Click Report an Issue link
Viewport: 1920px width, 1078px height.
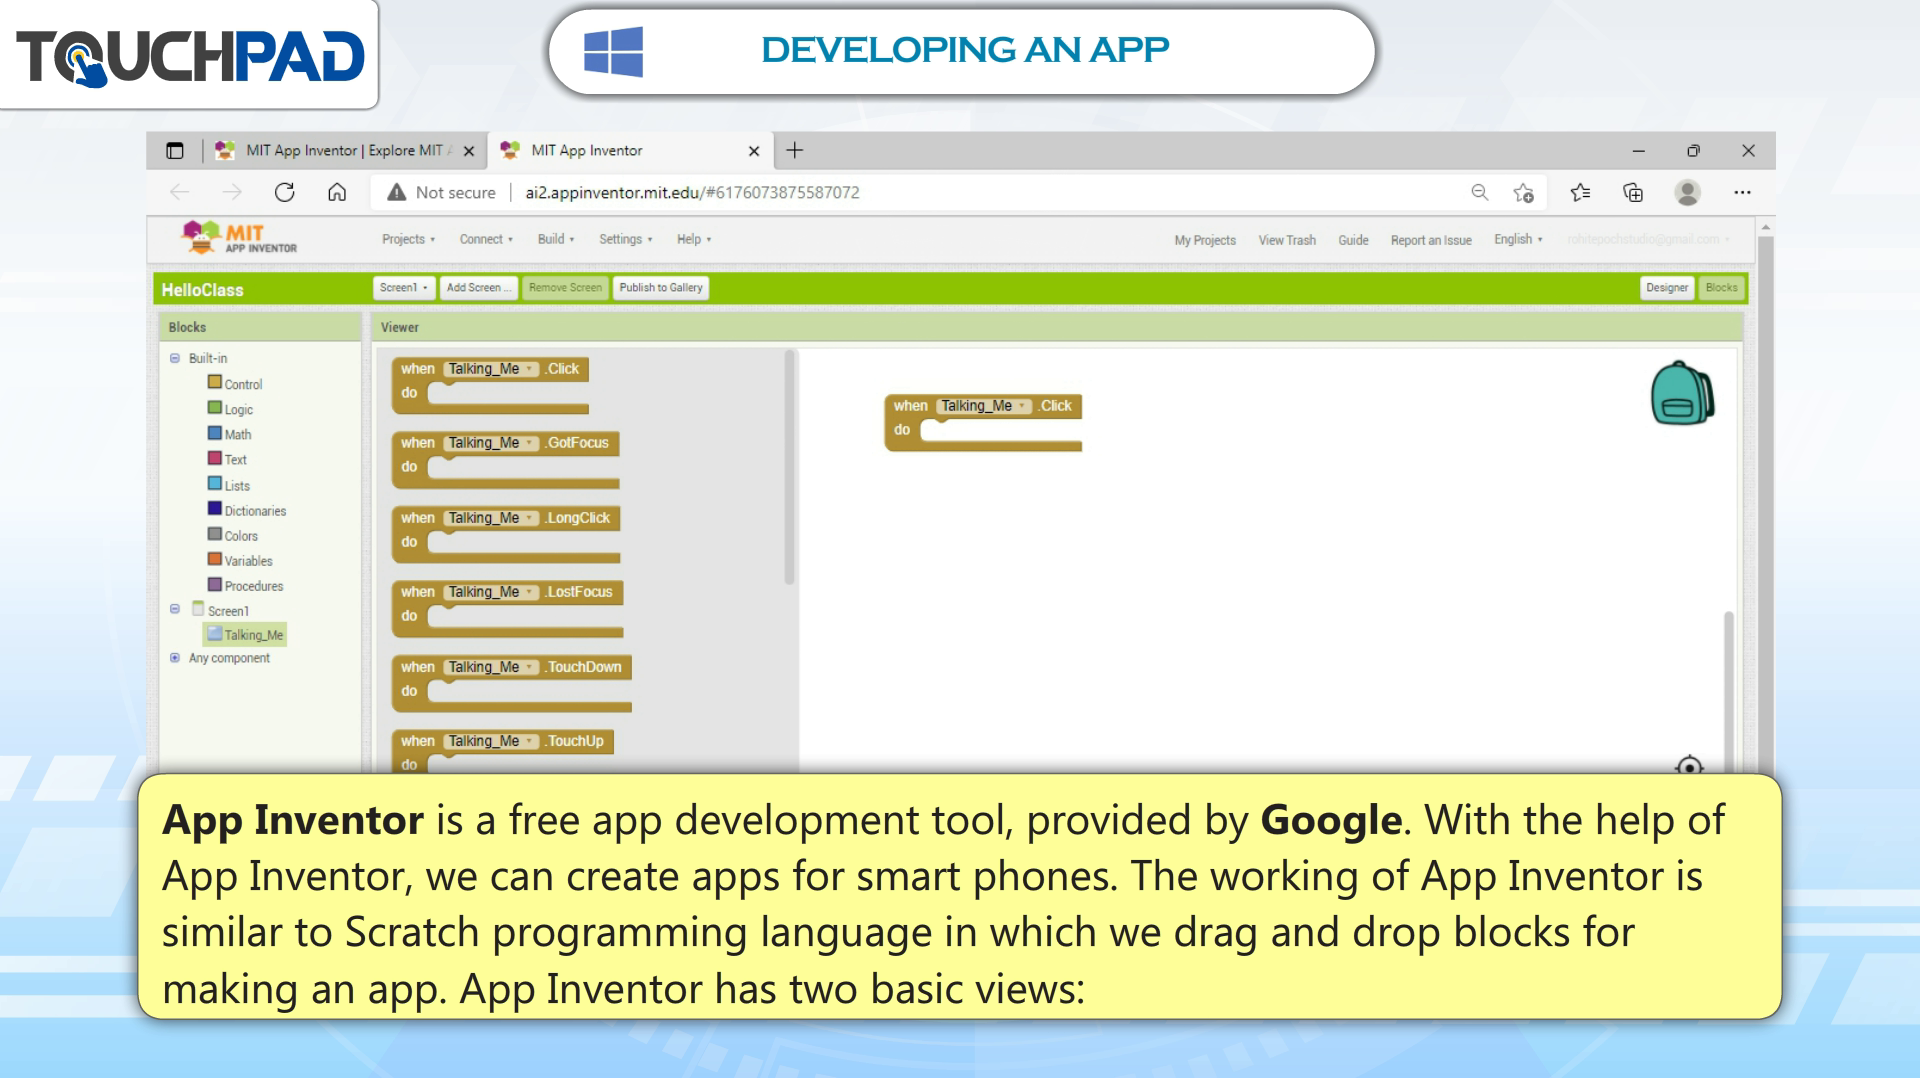click(x=1431, y=240)
